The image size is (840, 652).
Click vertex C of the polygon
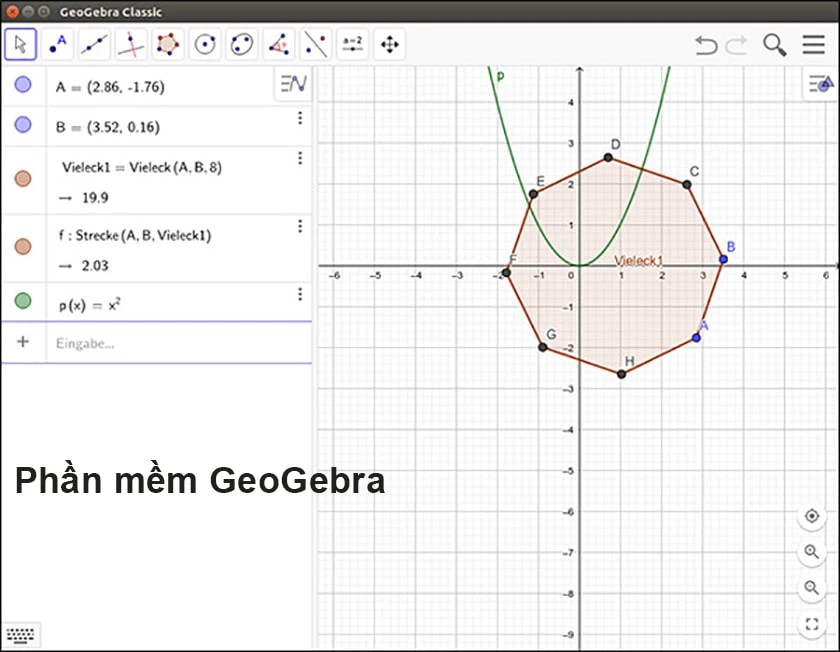click(687, 185)
